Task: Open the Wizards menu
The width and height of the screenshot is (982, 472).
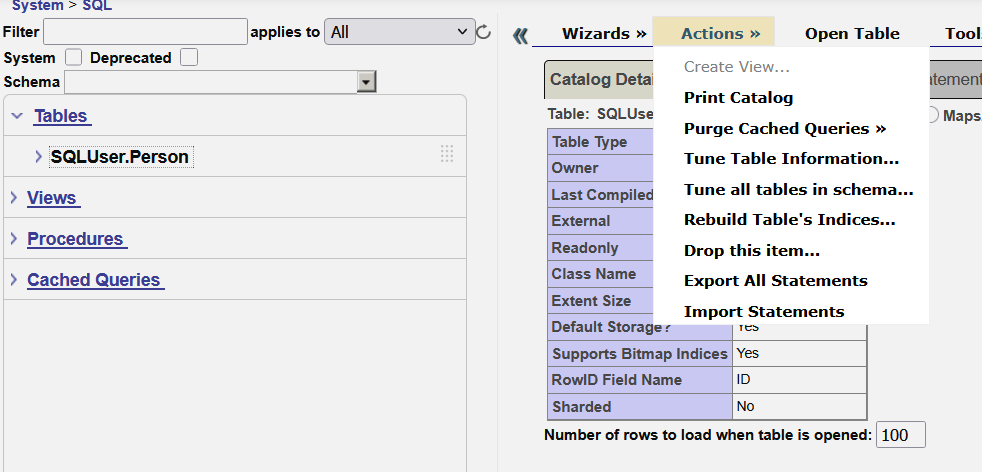Action: [x=603, y=34]
